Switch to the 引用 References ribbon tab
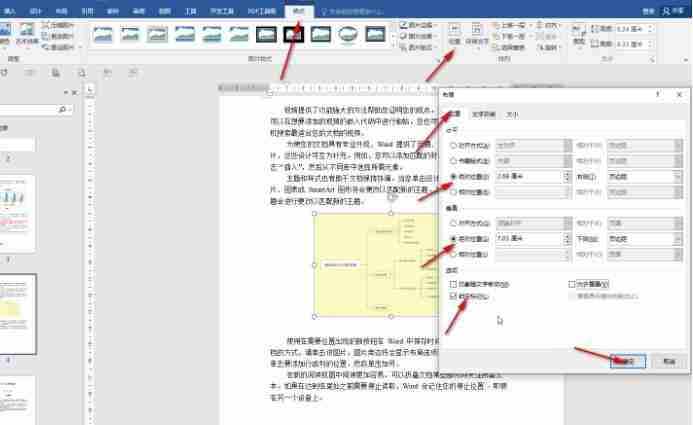 point(88,11)
